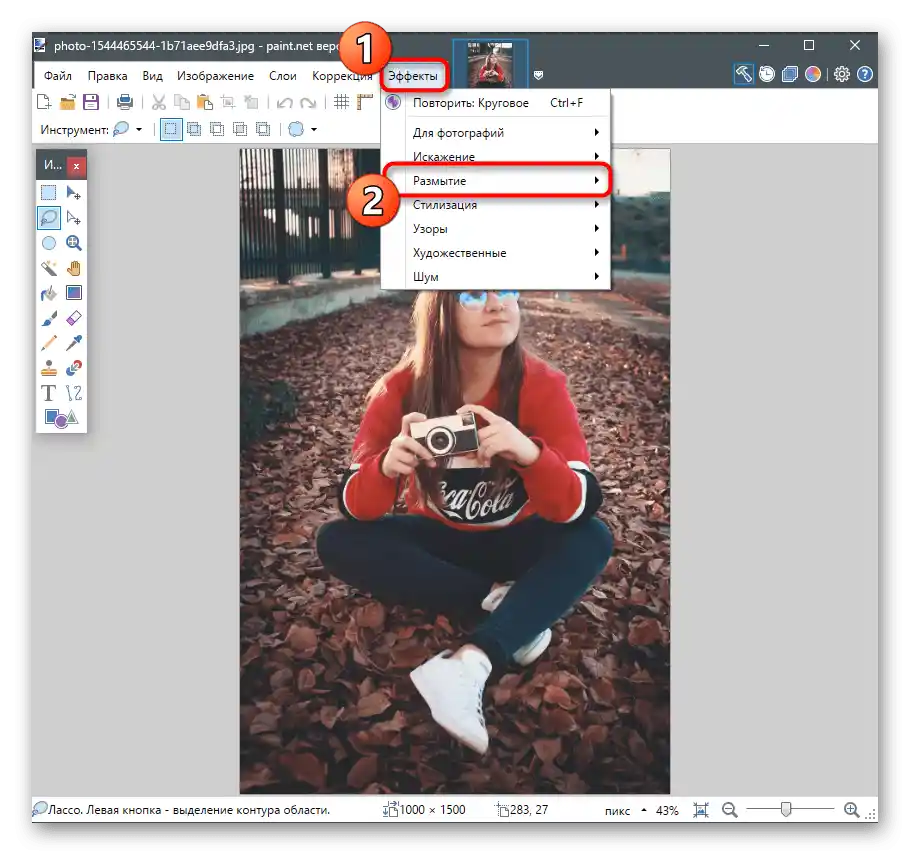Screen dimensions: 910x855
Task: Select the Lasso Select tool in the toolbox
Action: tap(49, 218)
